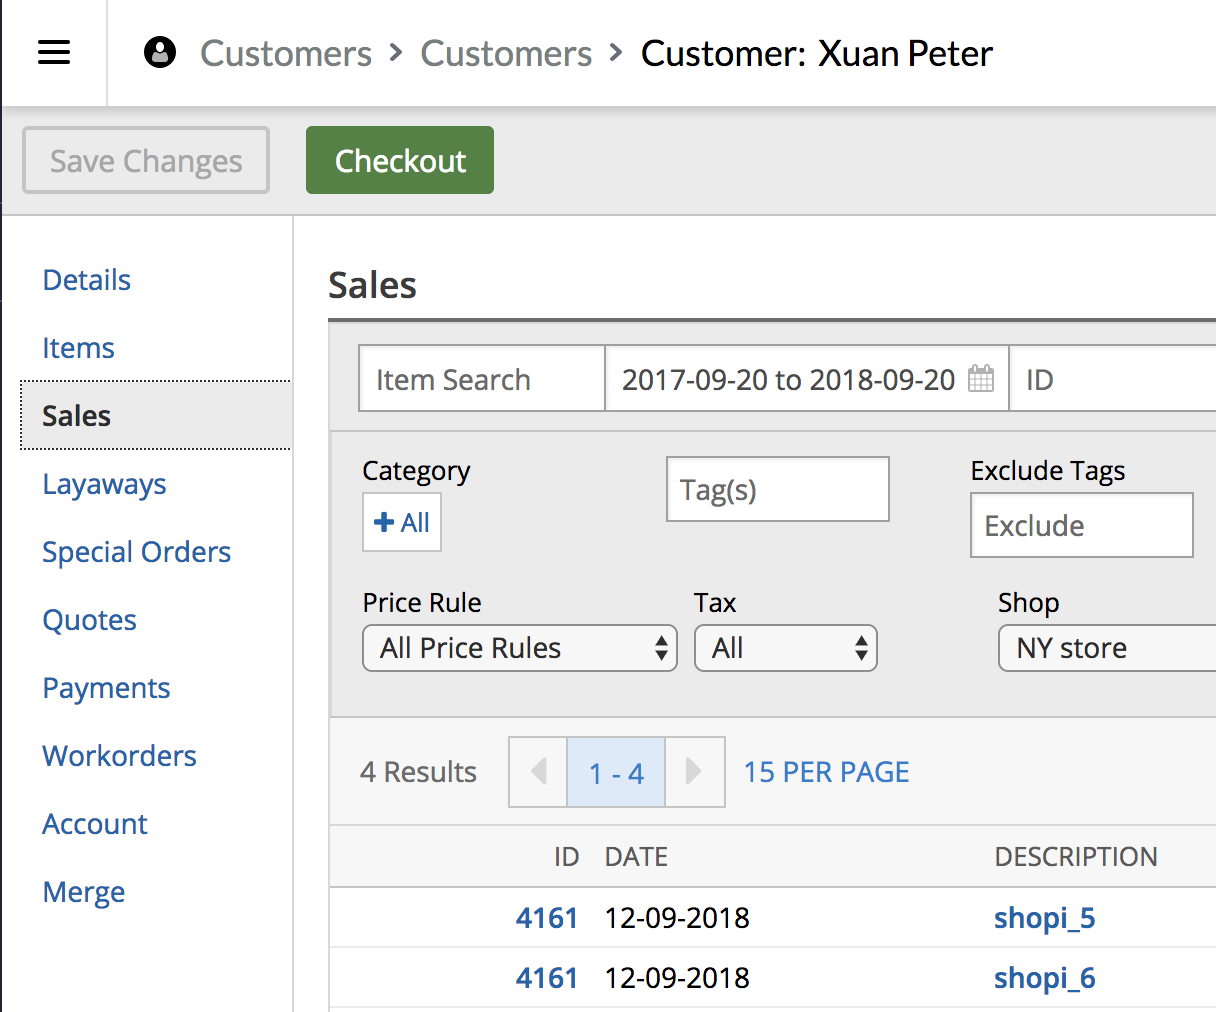Click the Tag(s) input field
The image size is (1216, 1012).
[x=777, y=490]
